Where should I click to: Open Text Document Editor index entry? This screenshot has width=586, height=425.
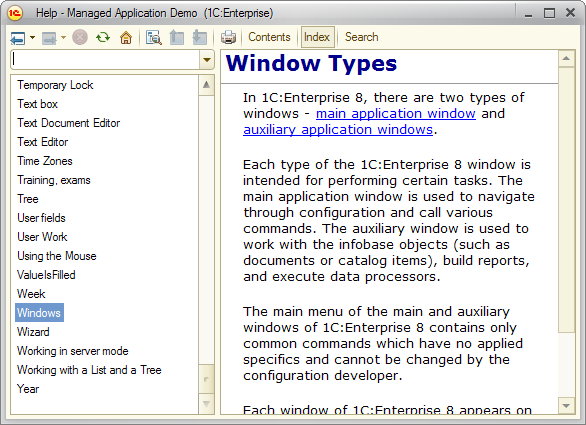(x=68, y=123)
